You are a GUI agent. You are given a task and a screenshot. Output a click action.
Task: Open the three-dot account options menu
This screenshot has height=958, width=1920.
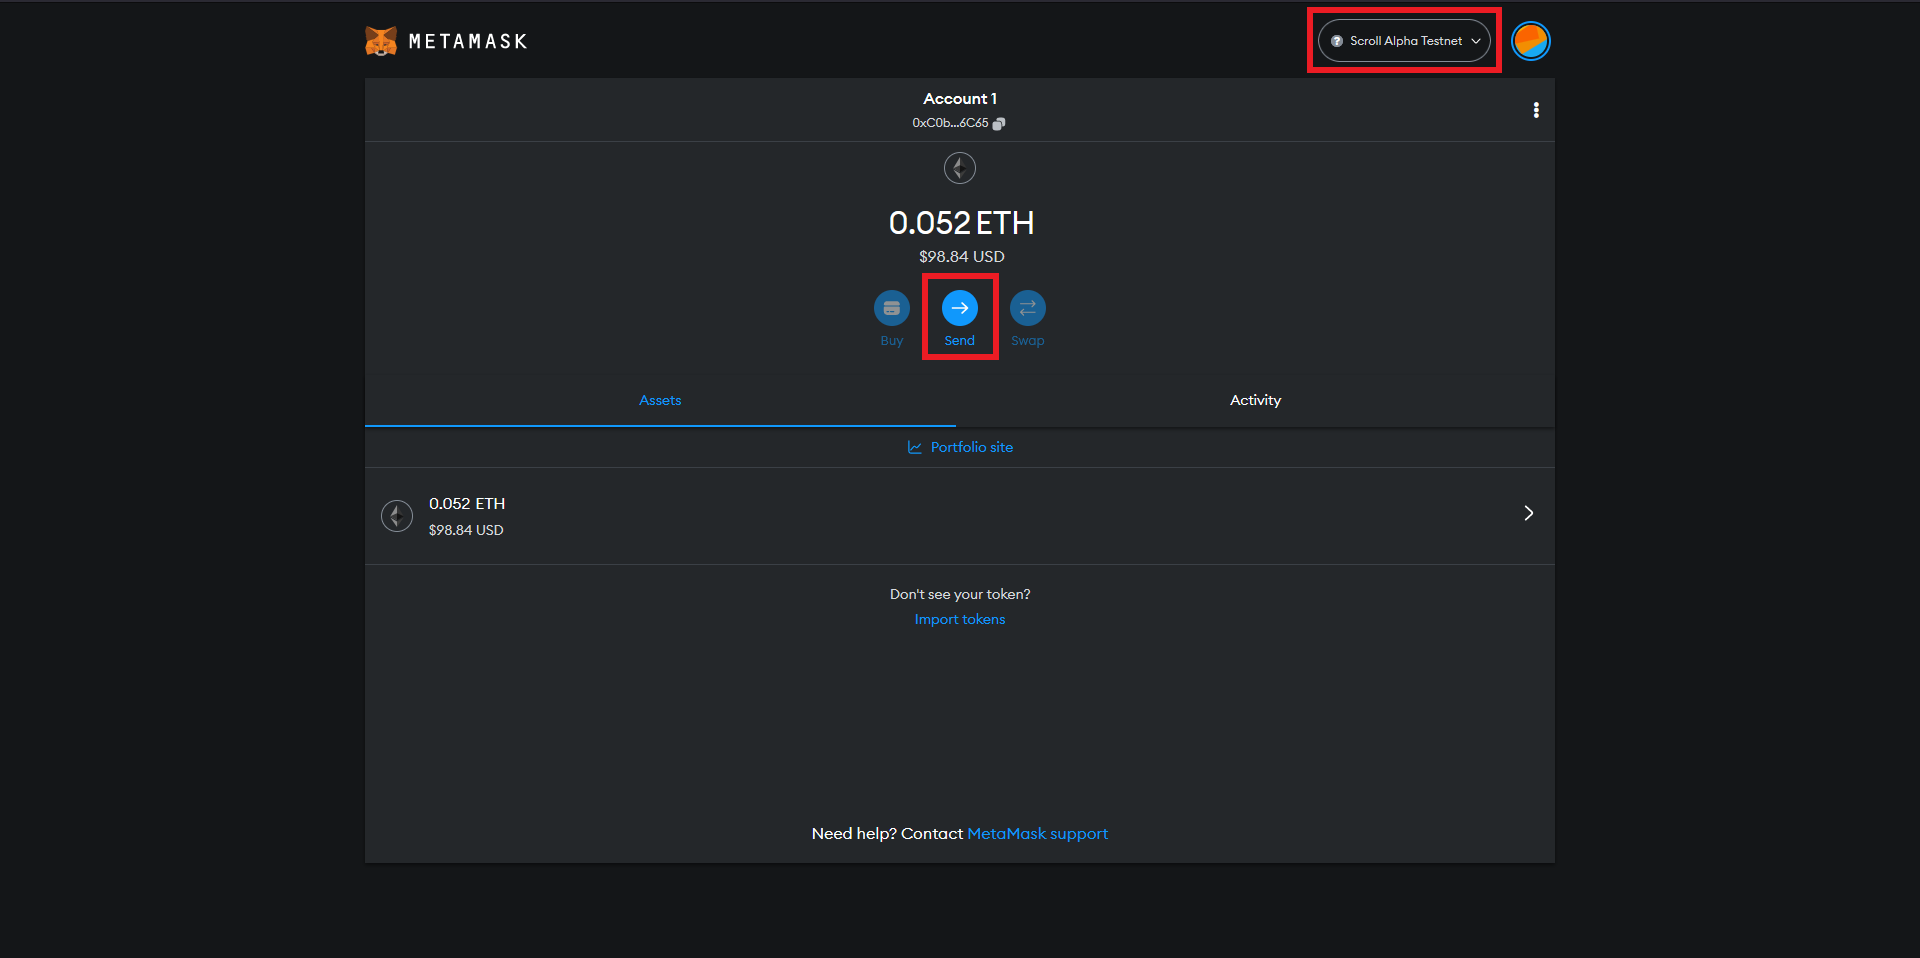tap(1536, 110)
